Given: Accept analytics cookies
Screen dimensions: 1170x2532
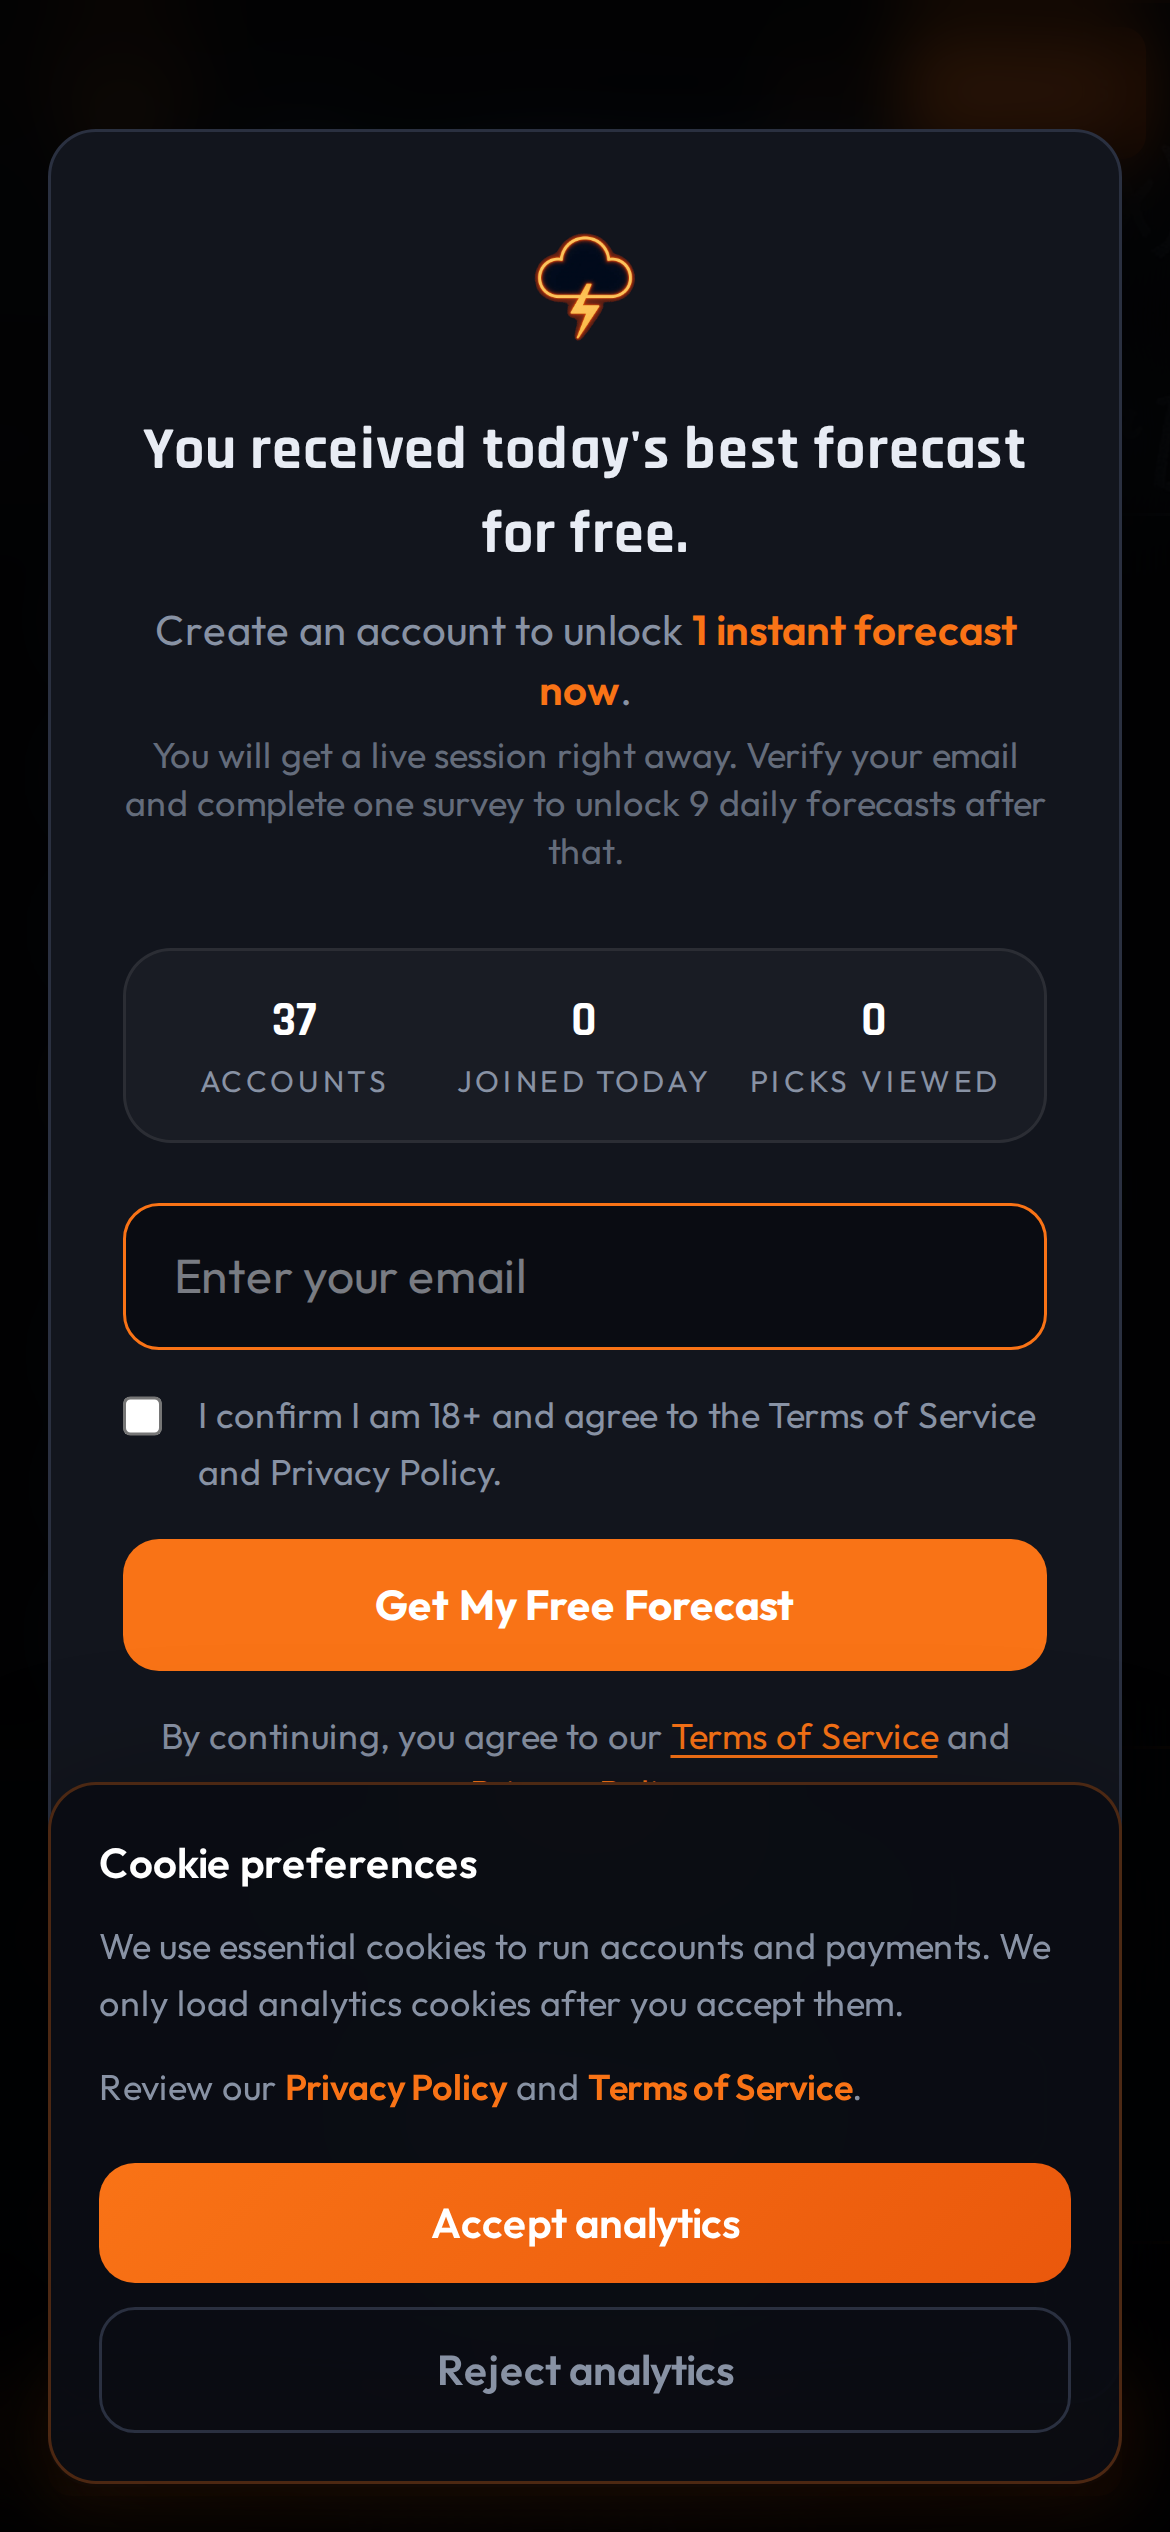Looking at the screenshot, I should click(x=585, y=2223).
